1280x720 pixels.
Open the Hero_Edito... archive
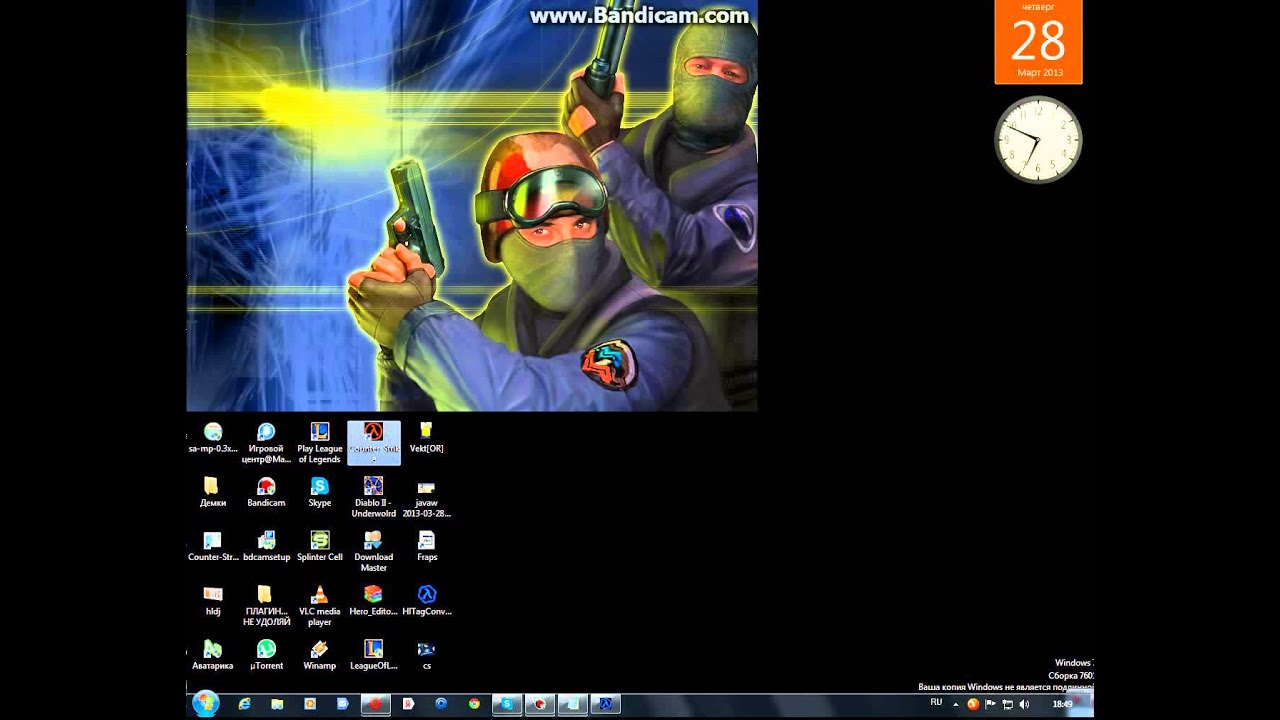pos(374,600)
